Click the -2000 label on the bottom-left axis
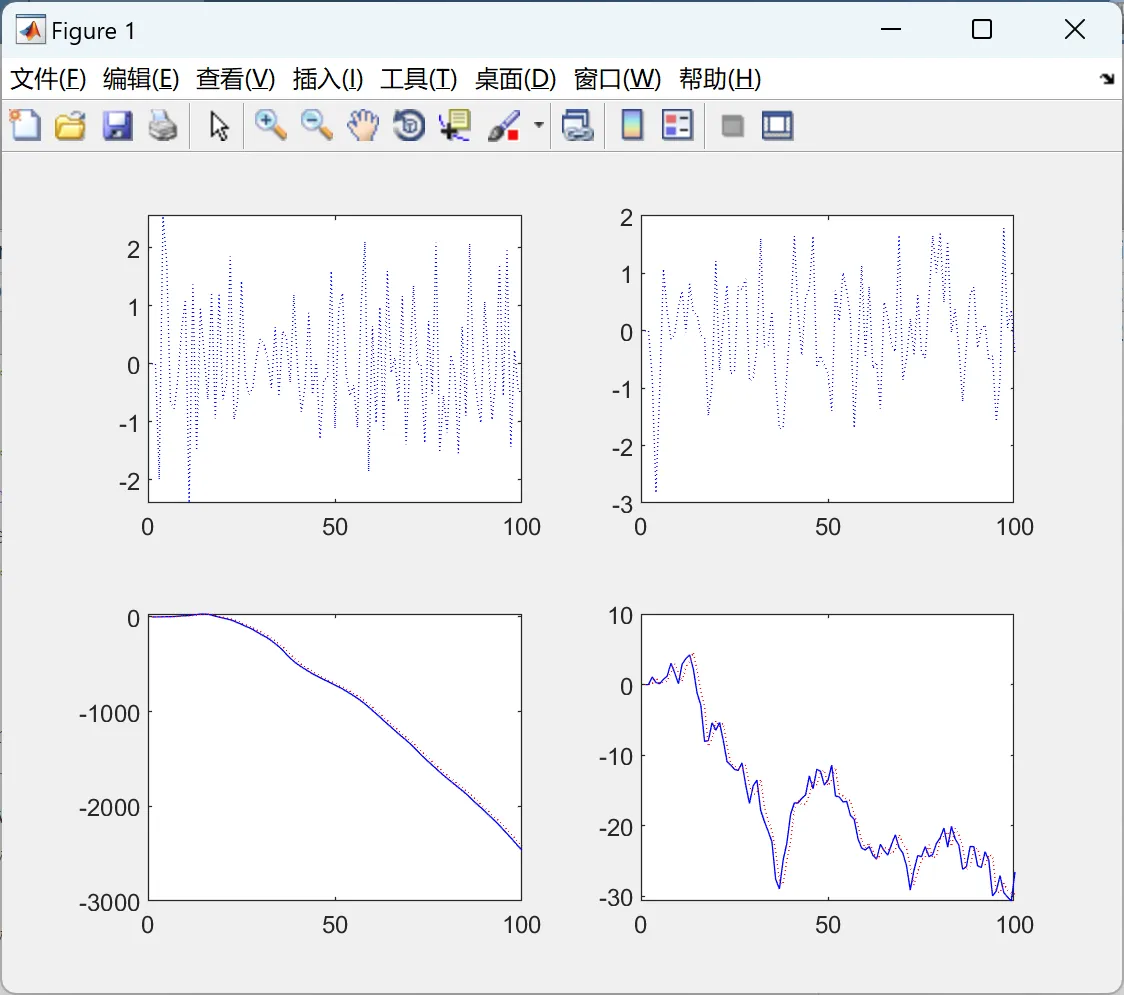 109,808
